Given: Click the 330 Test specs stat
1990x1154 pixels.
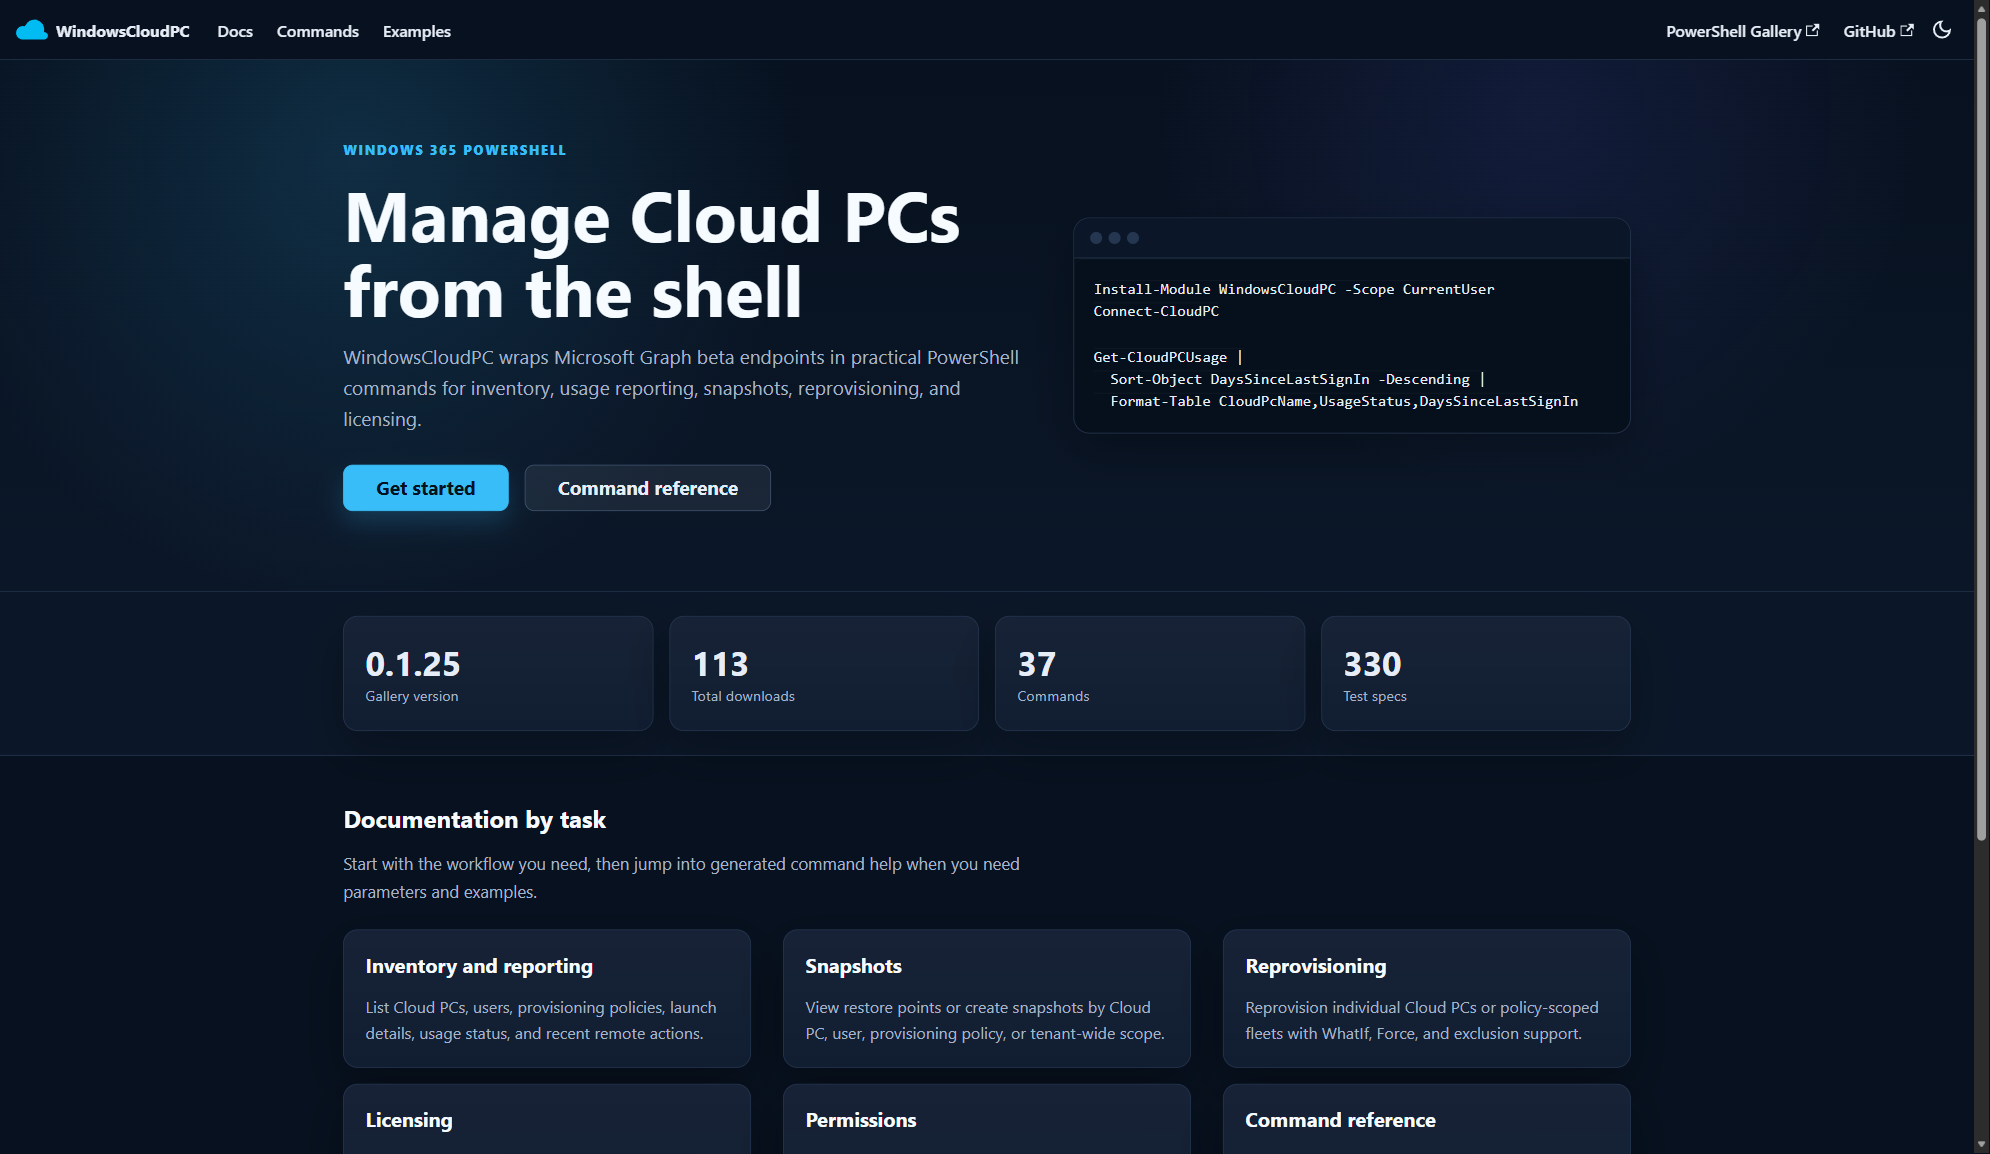Looking at the screenshot, I should 1476,673.
